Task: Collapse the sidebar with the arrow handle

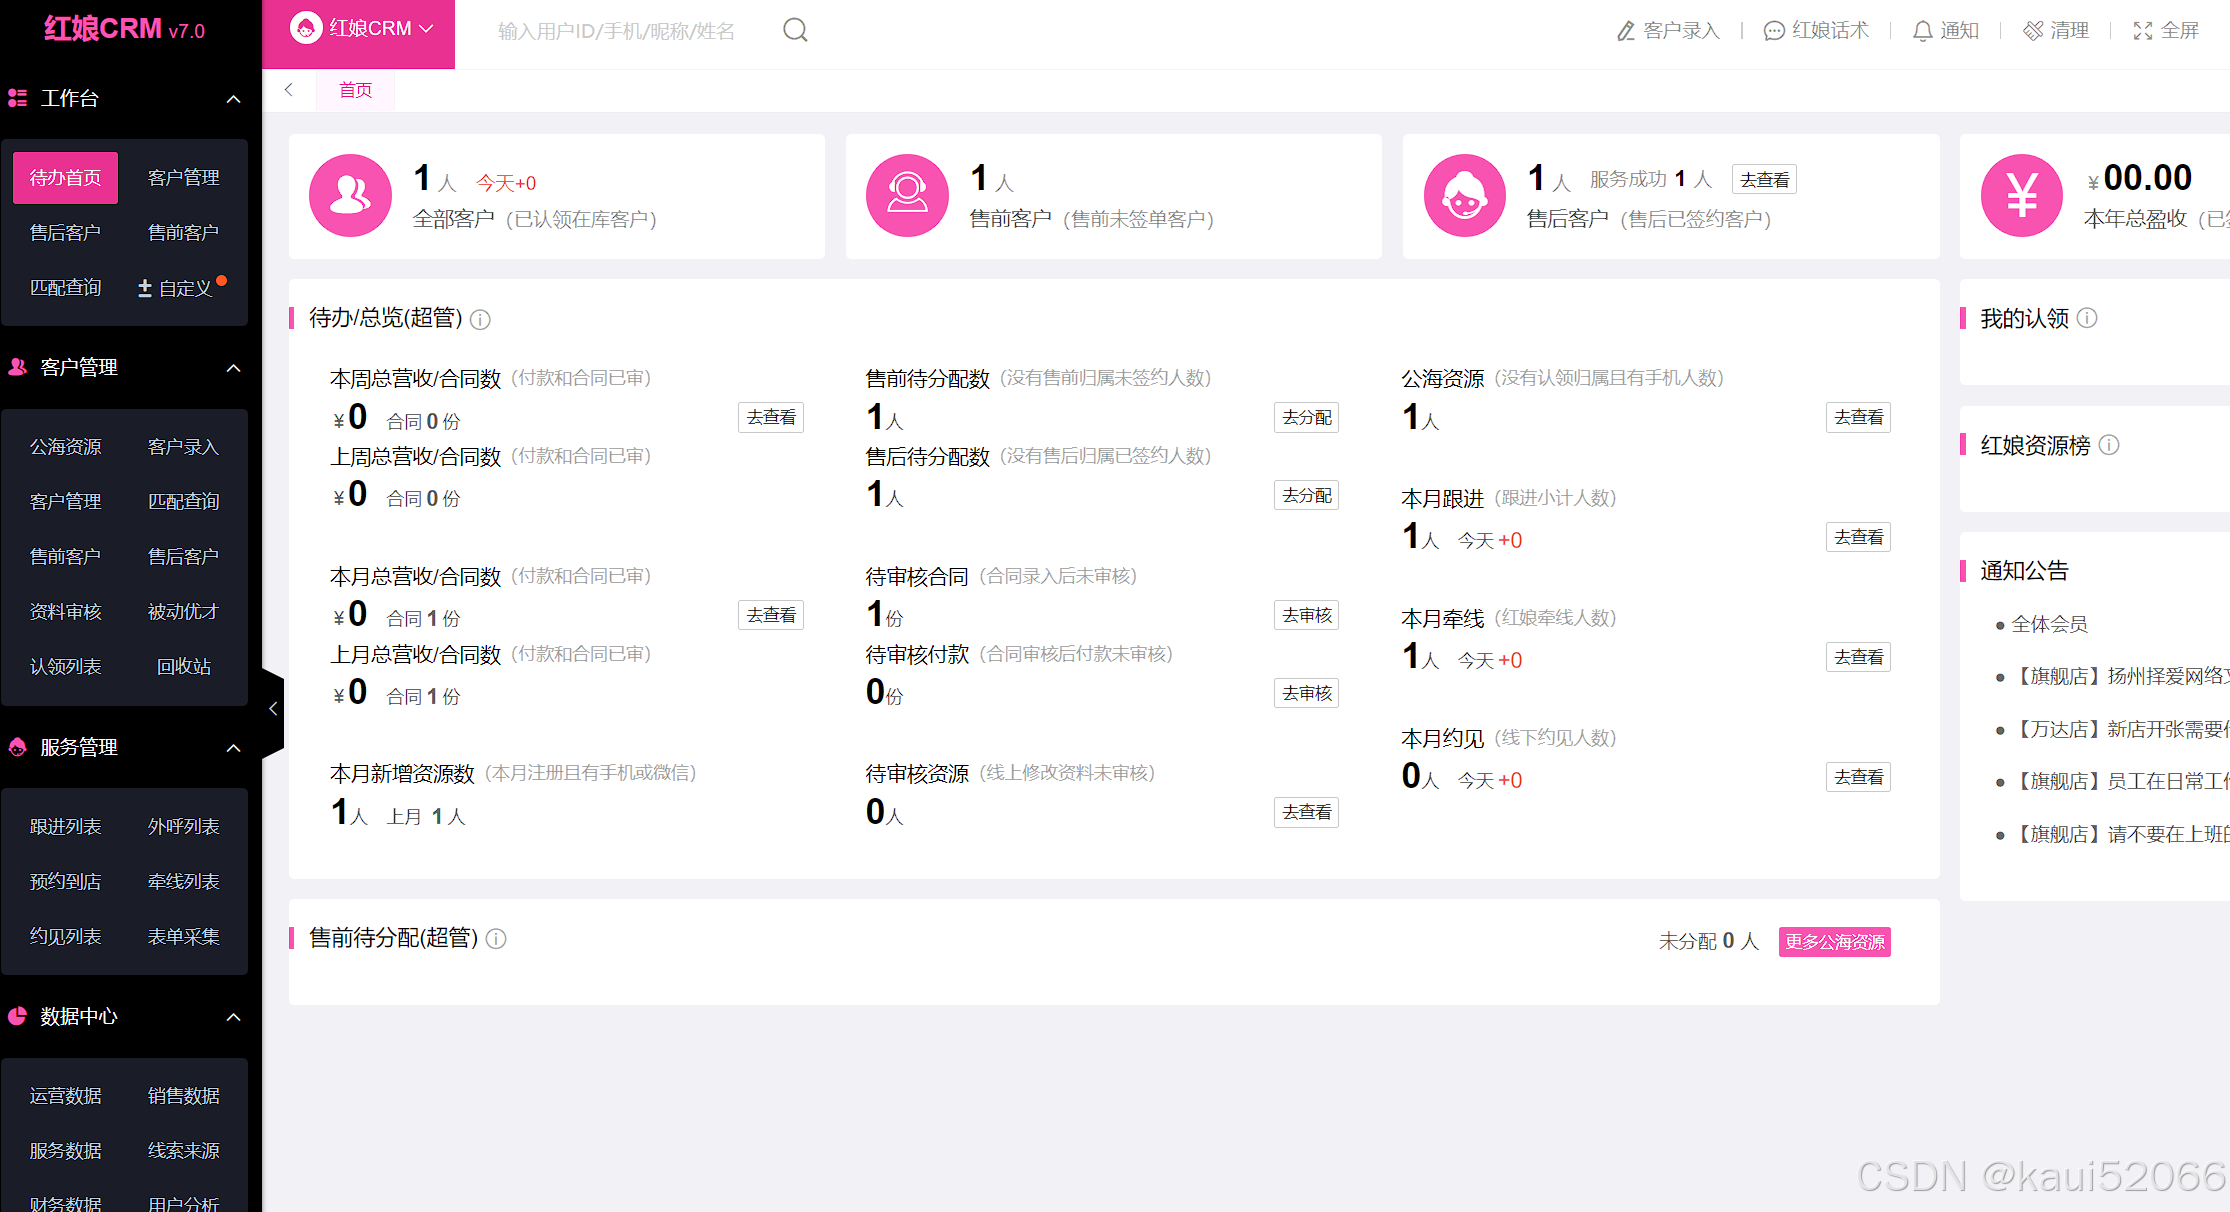Action: coord(273,709)
